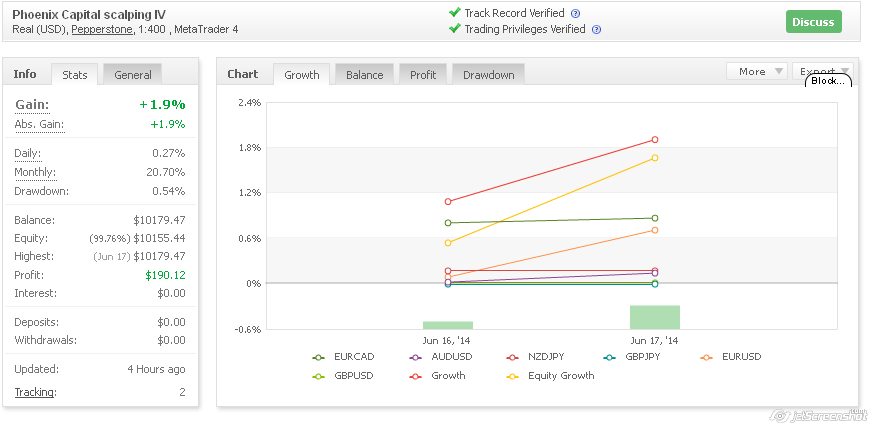874x428 pixels.
Task: Toggle Equity Growth series in legend
Action: [550, 376]
